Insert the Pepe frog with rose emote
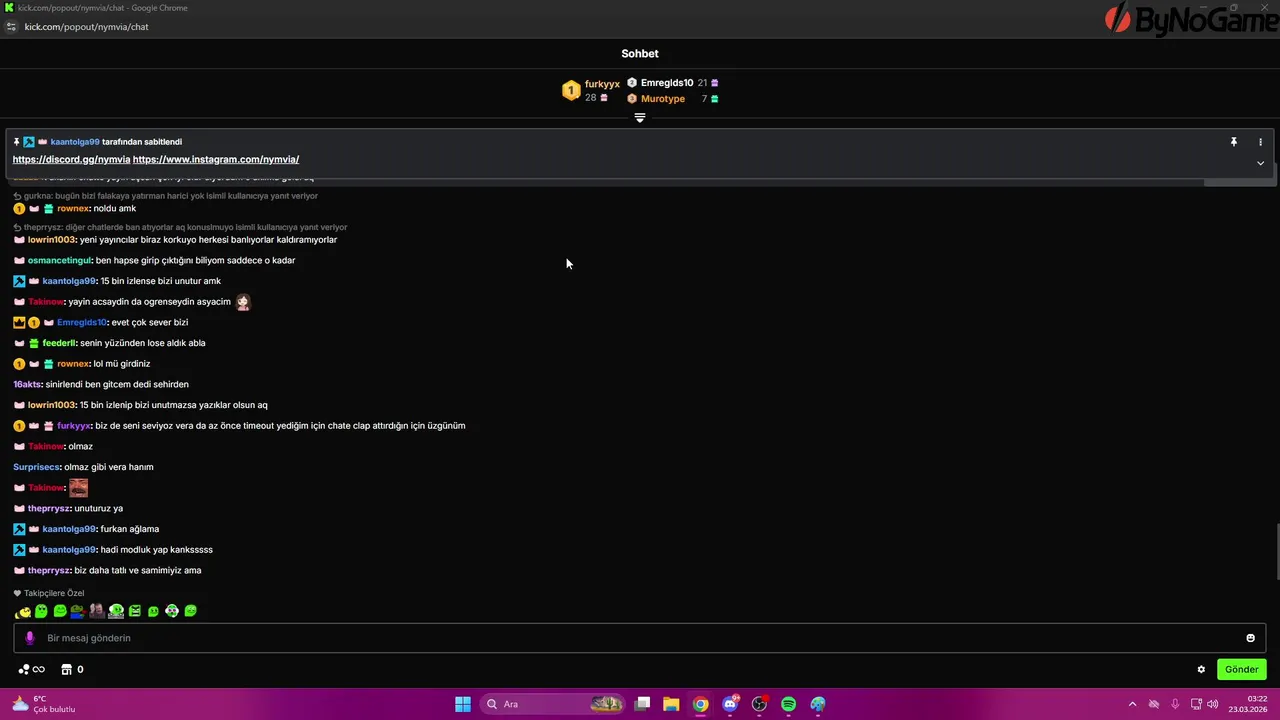The width and height of the screenshot is (1280, 720). (78, 611)
